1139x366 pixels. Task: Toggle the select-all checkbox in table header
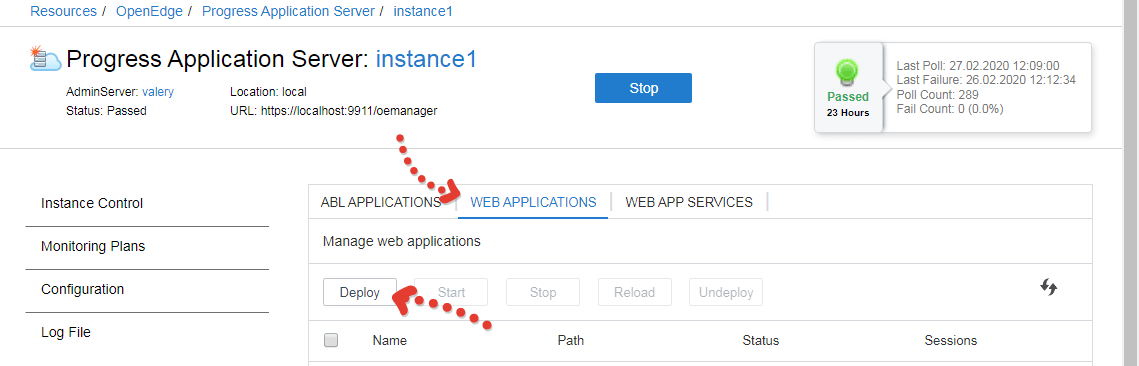pyautogui.click(x=331, y=340)
